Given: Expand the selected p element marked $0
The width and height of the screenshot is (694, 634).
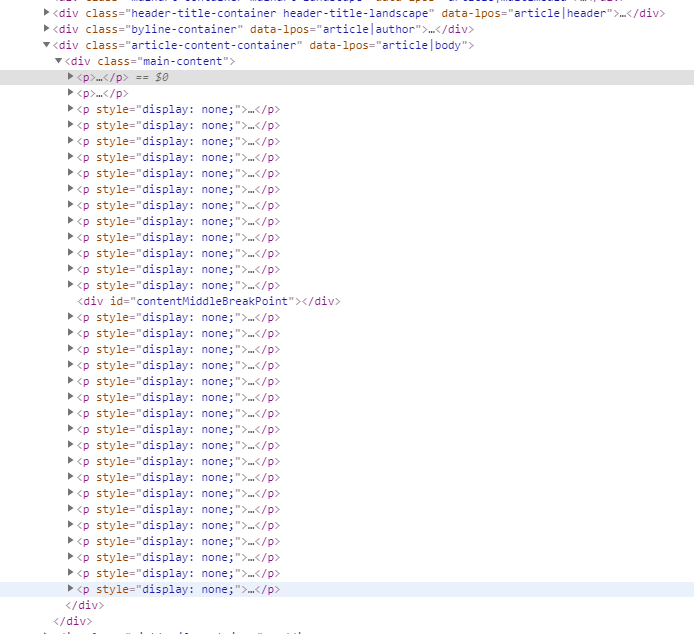Looking at the screenshot, I should click(71, 77).
